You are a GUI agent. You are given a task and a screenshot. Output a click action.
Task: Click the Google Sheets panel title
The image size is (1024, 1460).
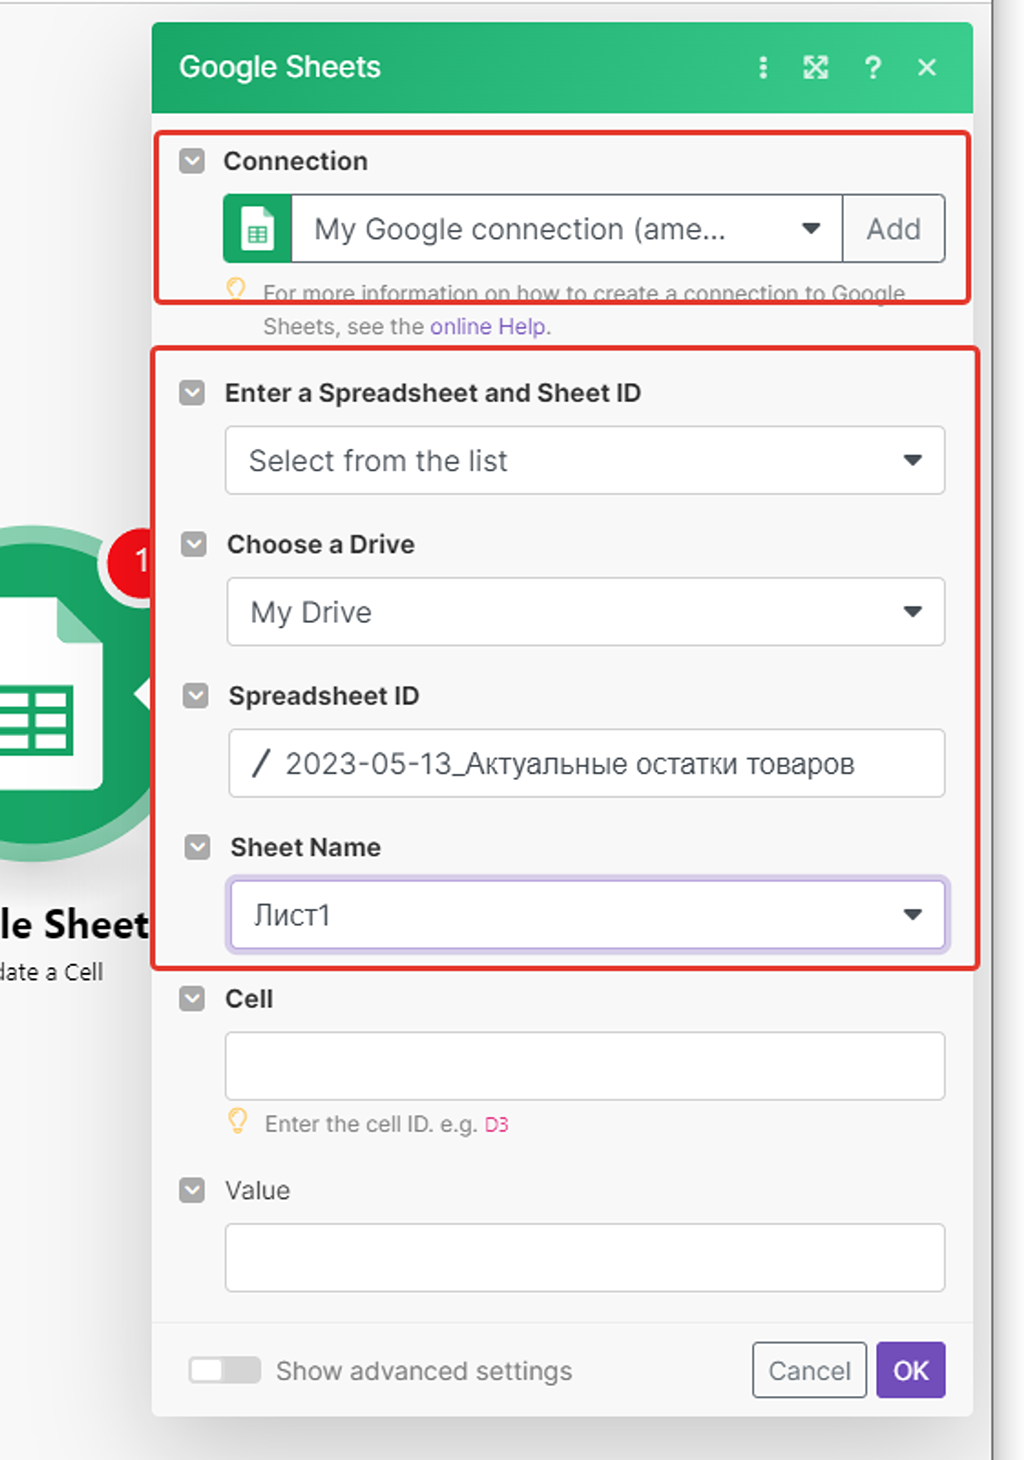[280, 67]
